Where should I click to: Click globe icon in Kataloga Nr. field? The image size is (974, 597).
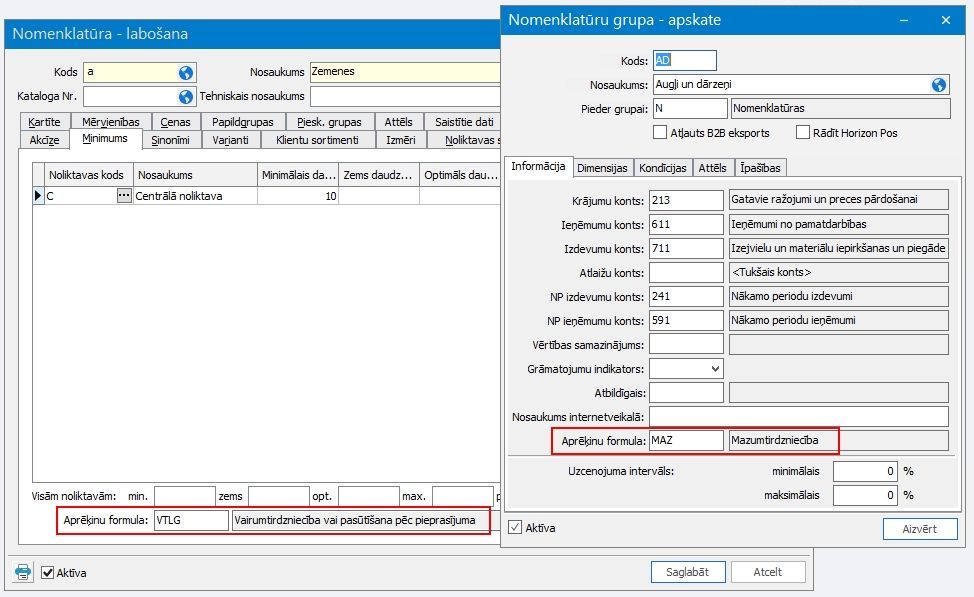tap(186, 97)
